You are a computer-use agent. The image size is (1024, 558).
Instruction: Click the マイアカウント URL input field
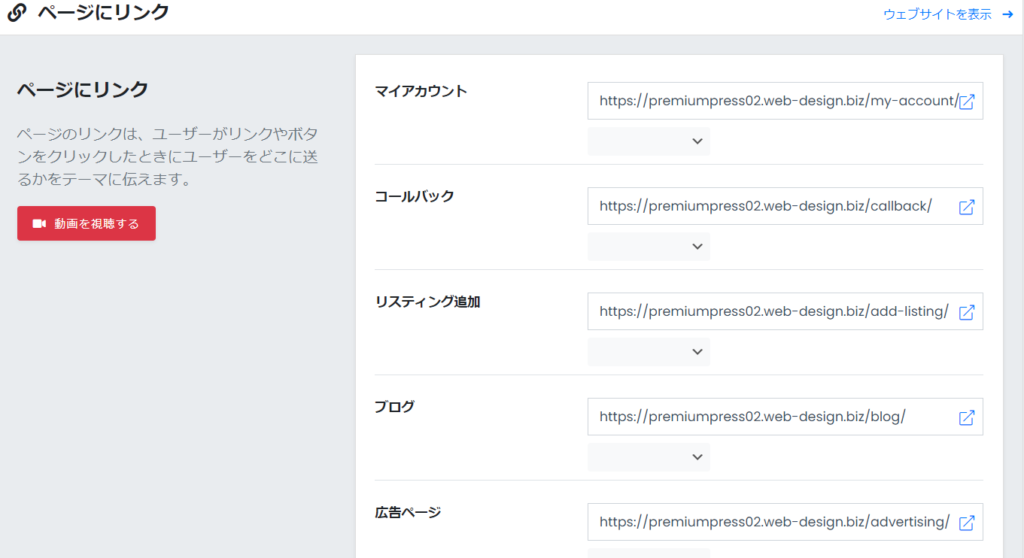785,101
